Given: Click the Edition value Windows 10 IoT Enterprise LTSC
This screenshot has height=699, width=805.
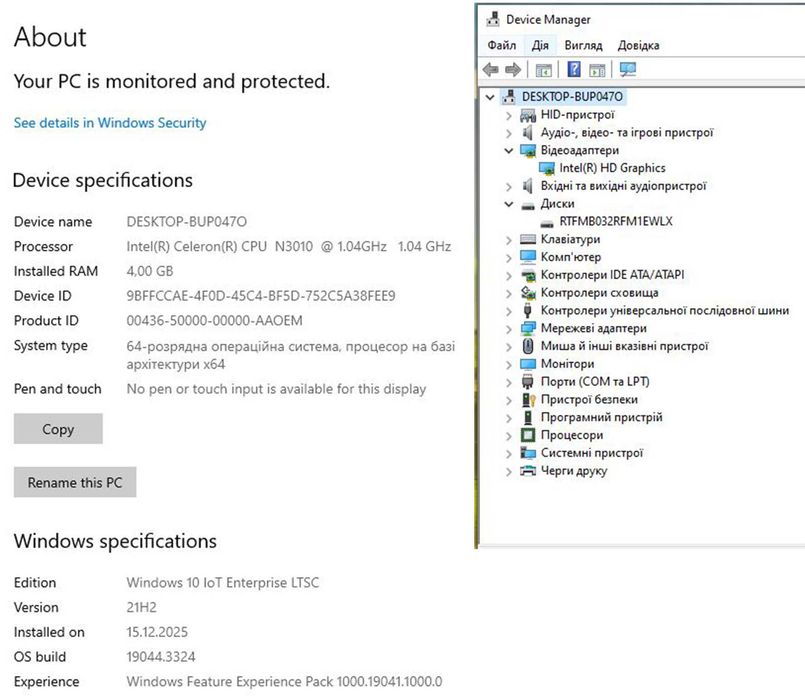Looking at the screenshot, I should click(223, 582).
